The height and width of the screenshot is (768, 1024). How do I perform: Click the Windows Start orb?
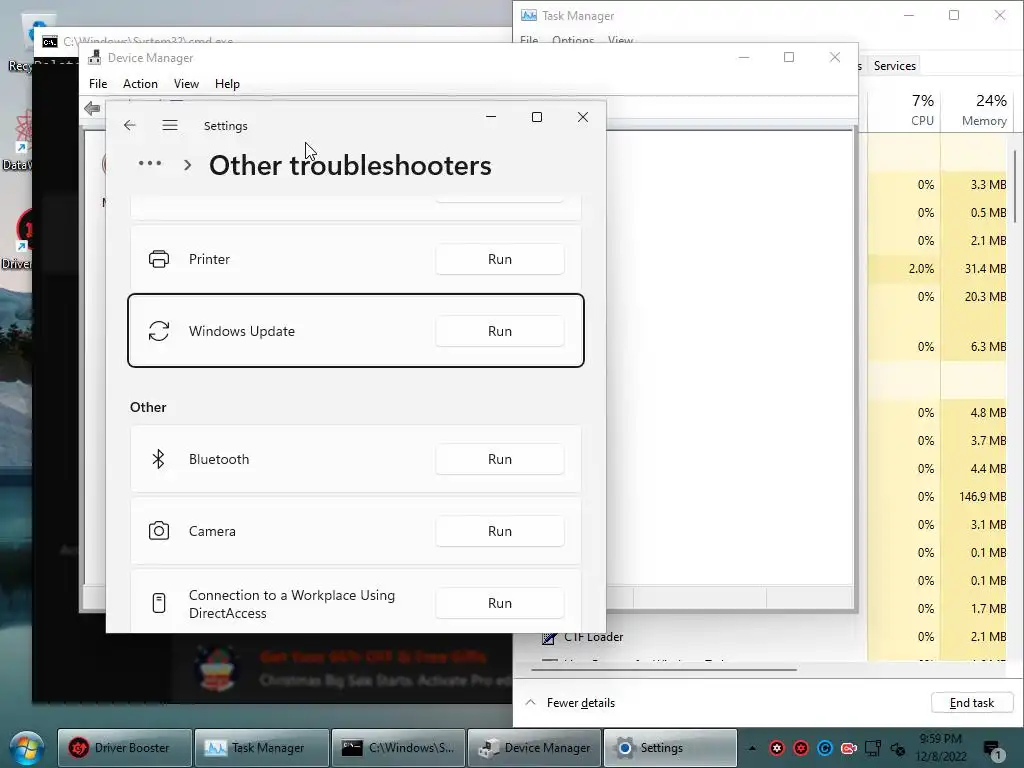[x=26, y=748]
